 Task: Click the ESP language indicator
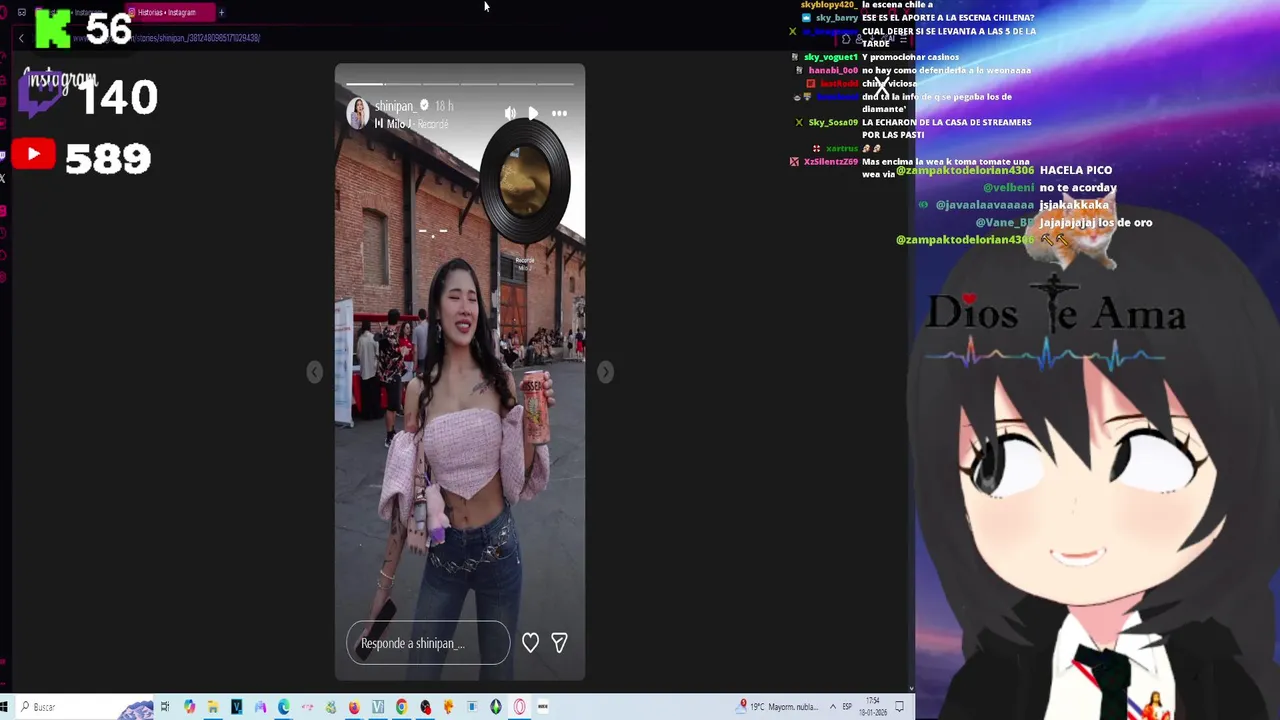pyautogui.click(x=848, y=707)
